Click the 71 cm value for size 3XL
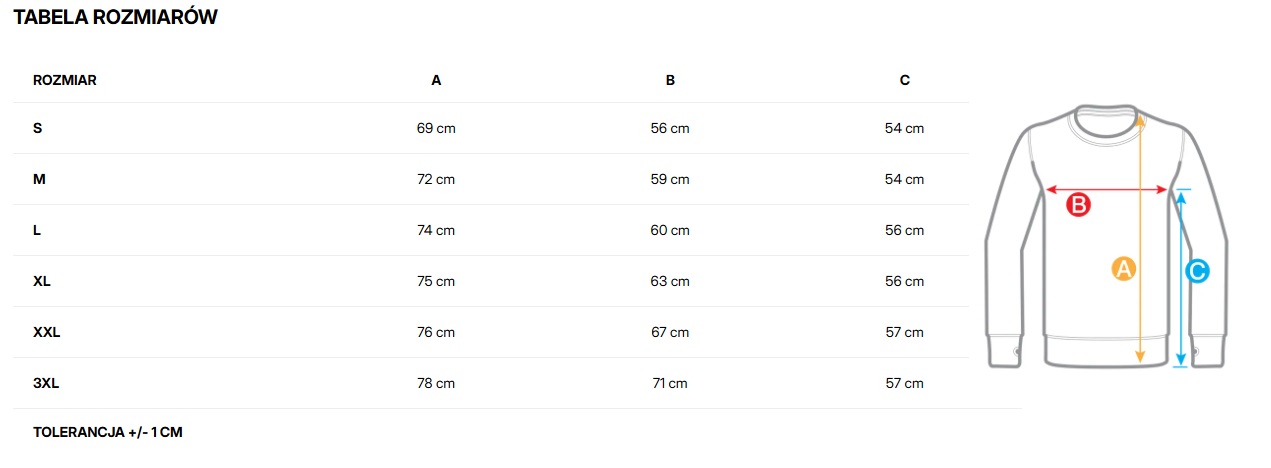Viewport: 1271px width, 468px height. (670, 383)
